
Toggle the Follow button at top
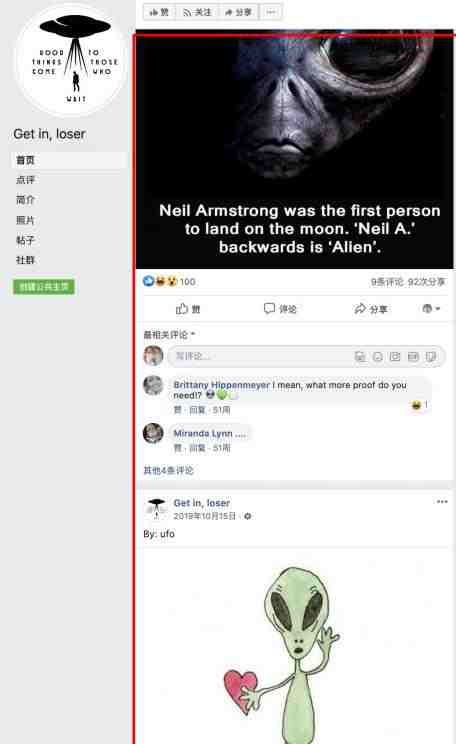pos(197,12)
